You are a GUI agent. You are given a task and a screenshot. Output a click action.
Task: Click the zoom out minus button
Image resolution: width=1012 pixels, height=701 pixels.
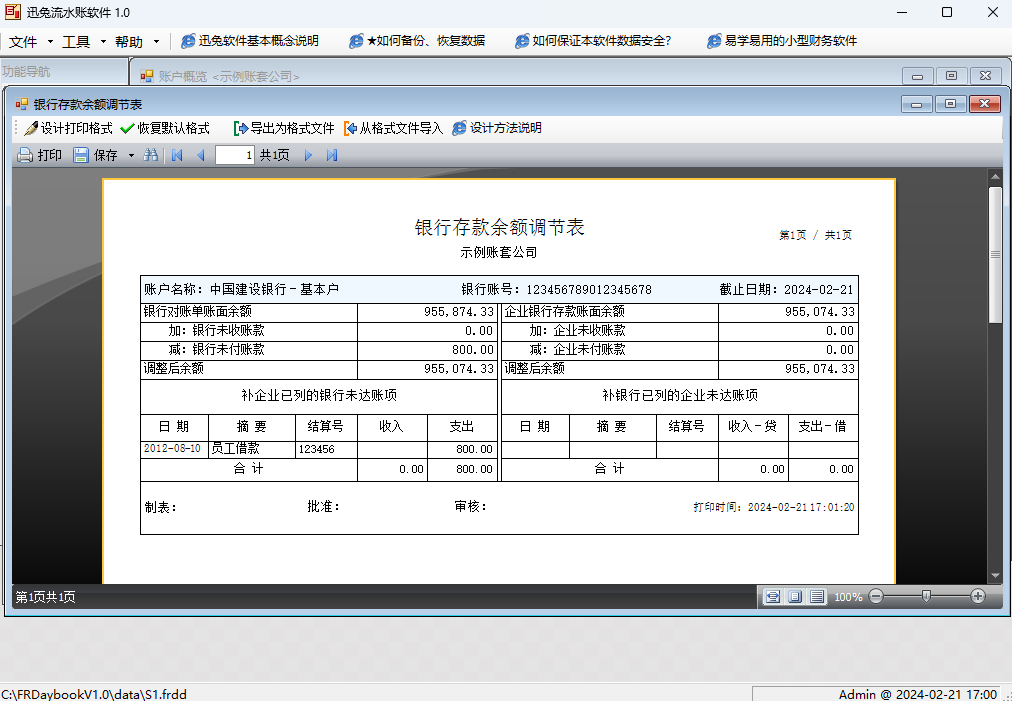pyautogui.click(x=876, y=596)
